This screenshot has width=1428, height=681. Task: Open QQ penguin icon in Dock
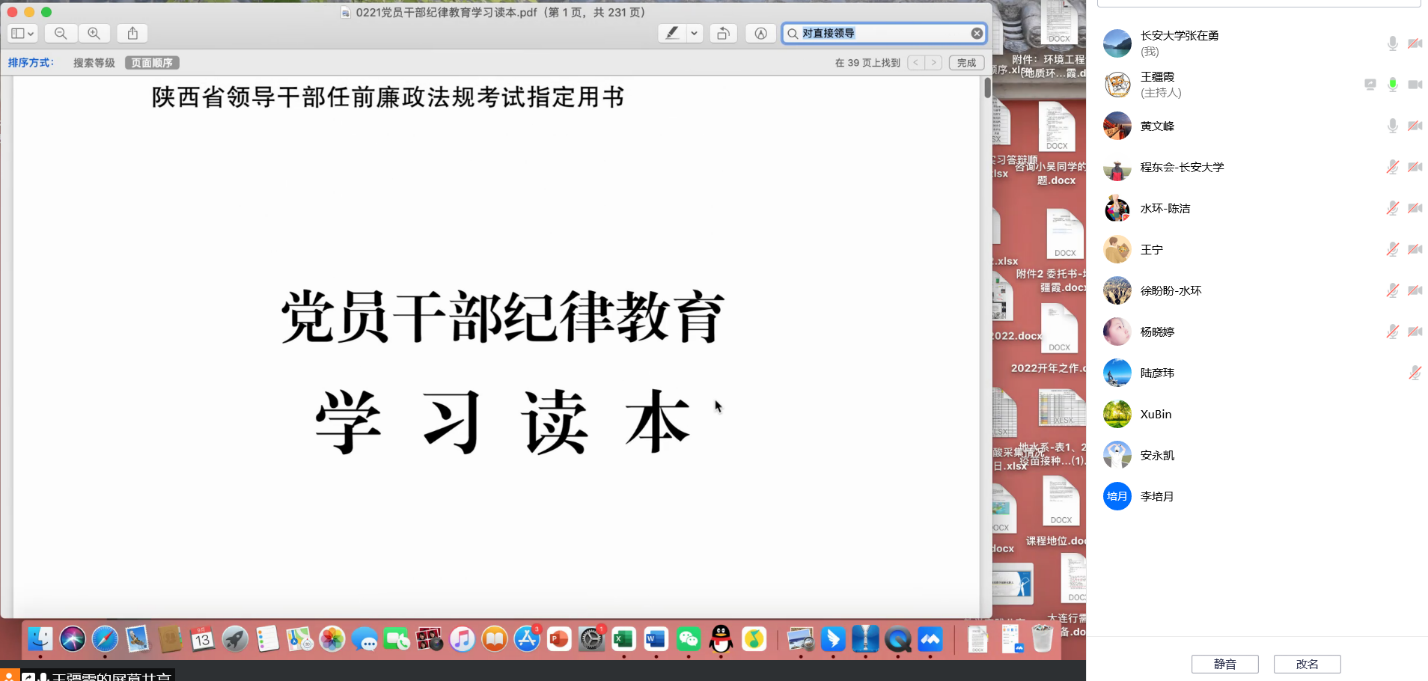(x=721, y=638)
